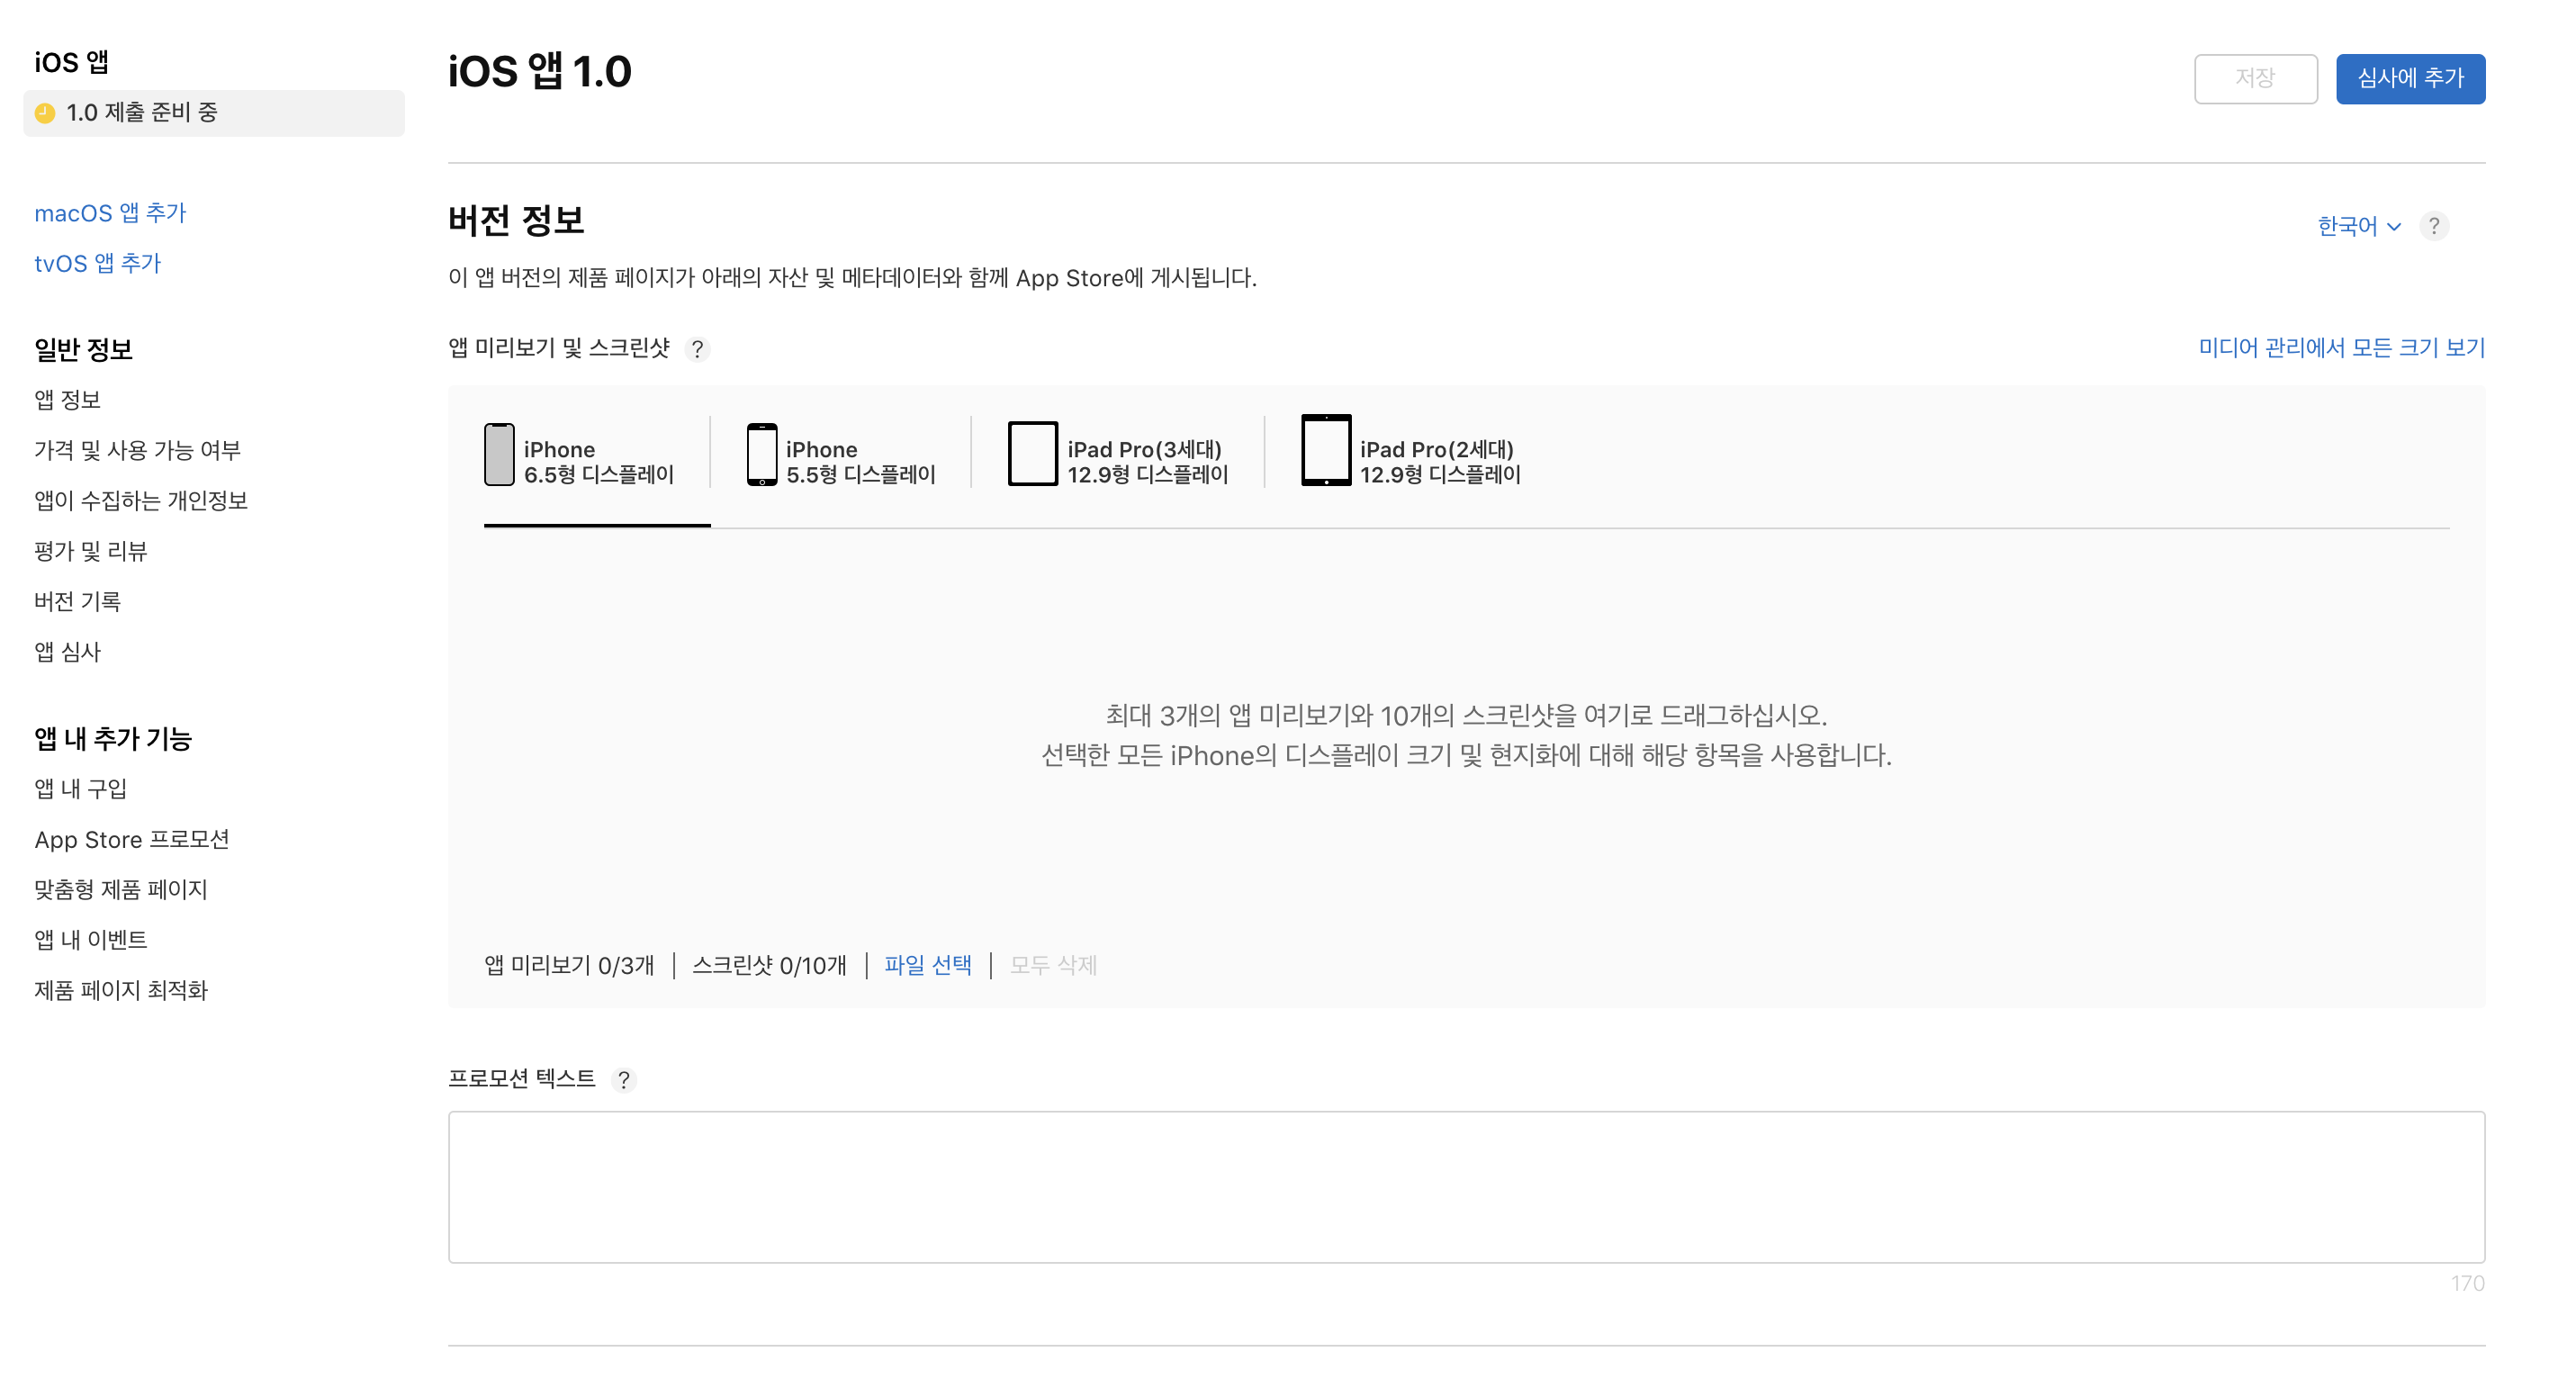Viewport: 2576px width, 1379px height.
Task: Open 미디어 관리에서 모든 크기 보기 link
Action: click(x=2340, y=348)
